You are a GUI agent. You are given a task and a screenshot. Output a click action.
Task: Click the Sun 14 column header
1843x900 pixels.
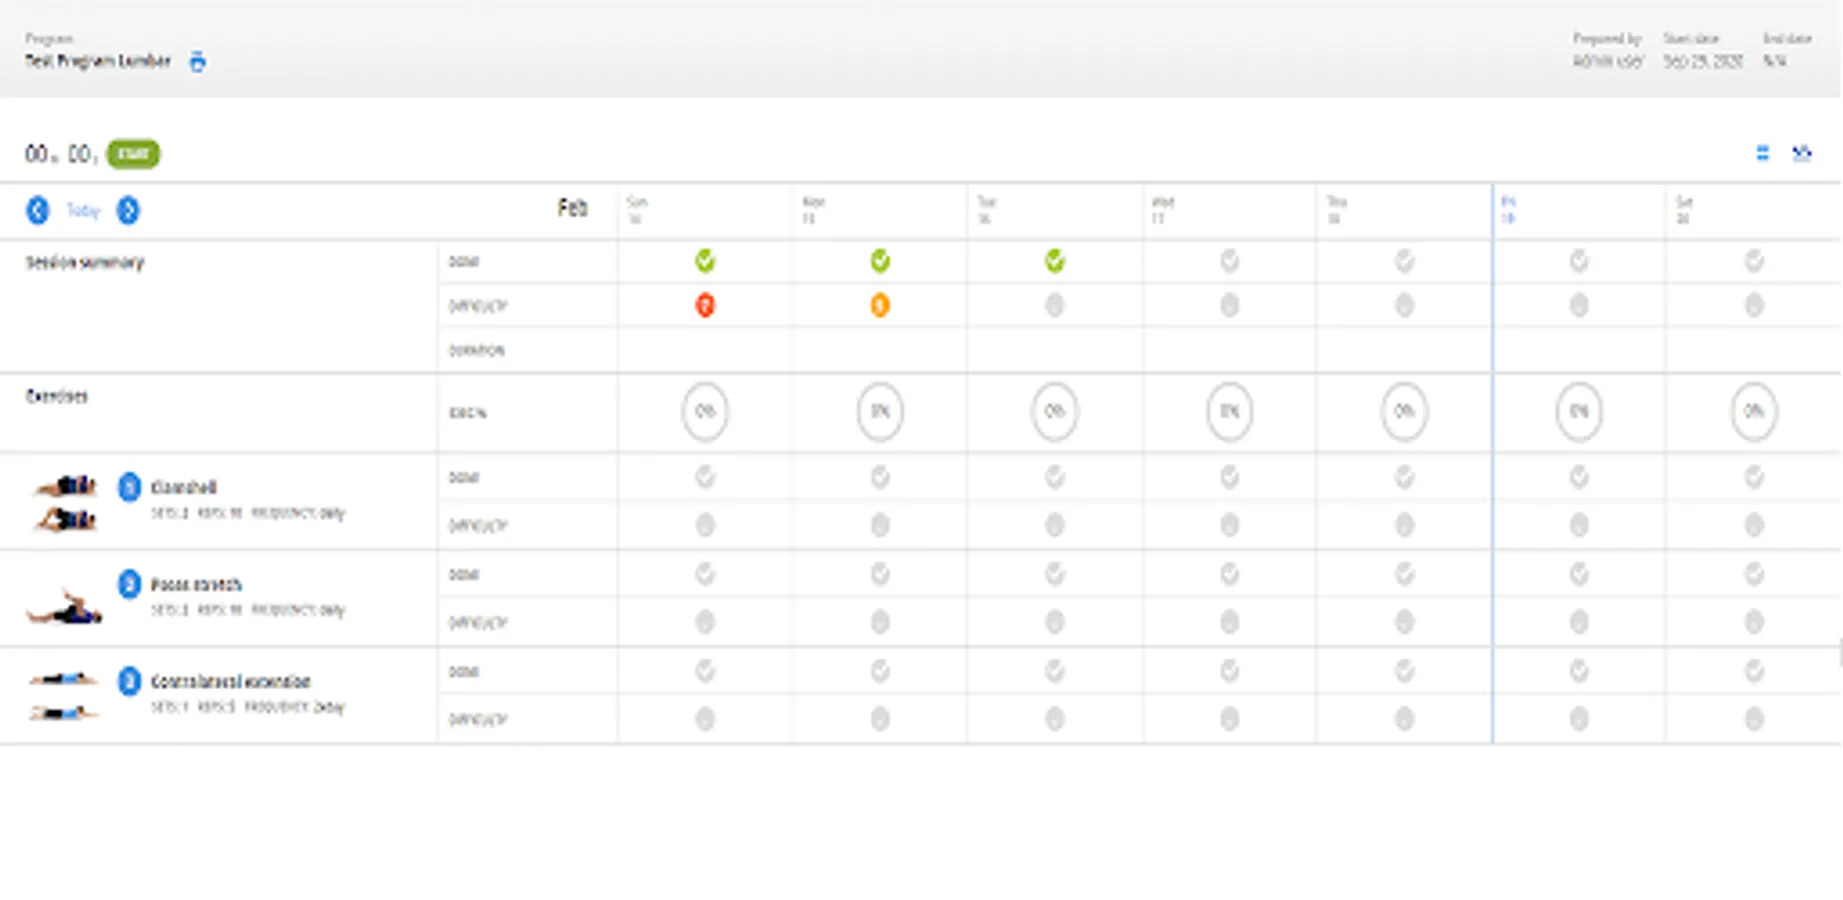705,210
